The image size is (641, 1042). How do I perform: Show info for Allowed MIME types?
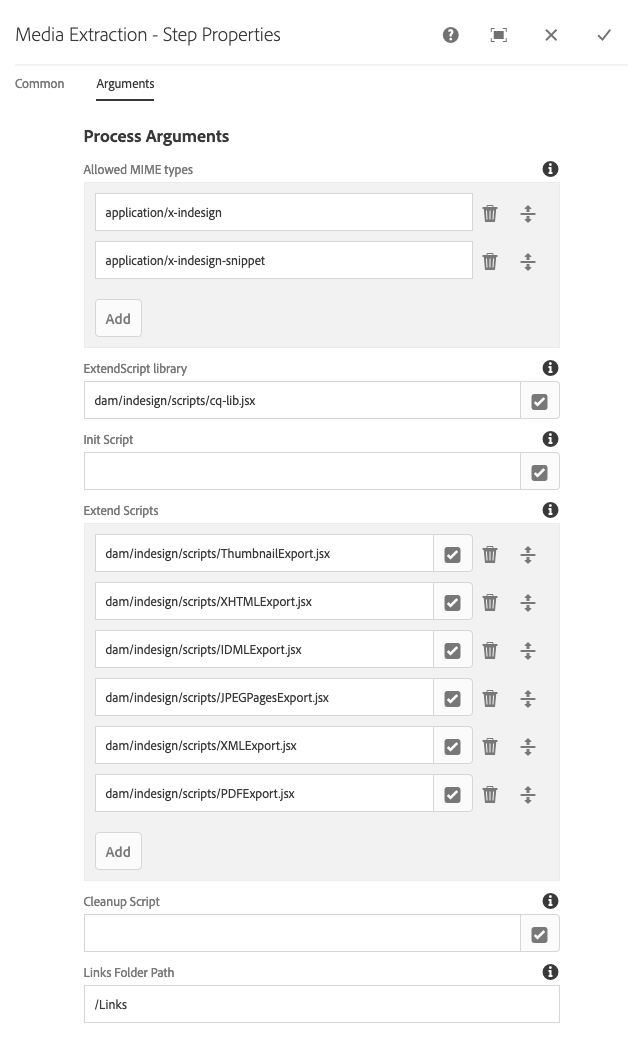point(549,170)
